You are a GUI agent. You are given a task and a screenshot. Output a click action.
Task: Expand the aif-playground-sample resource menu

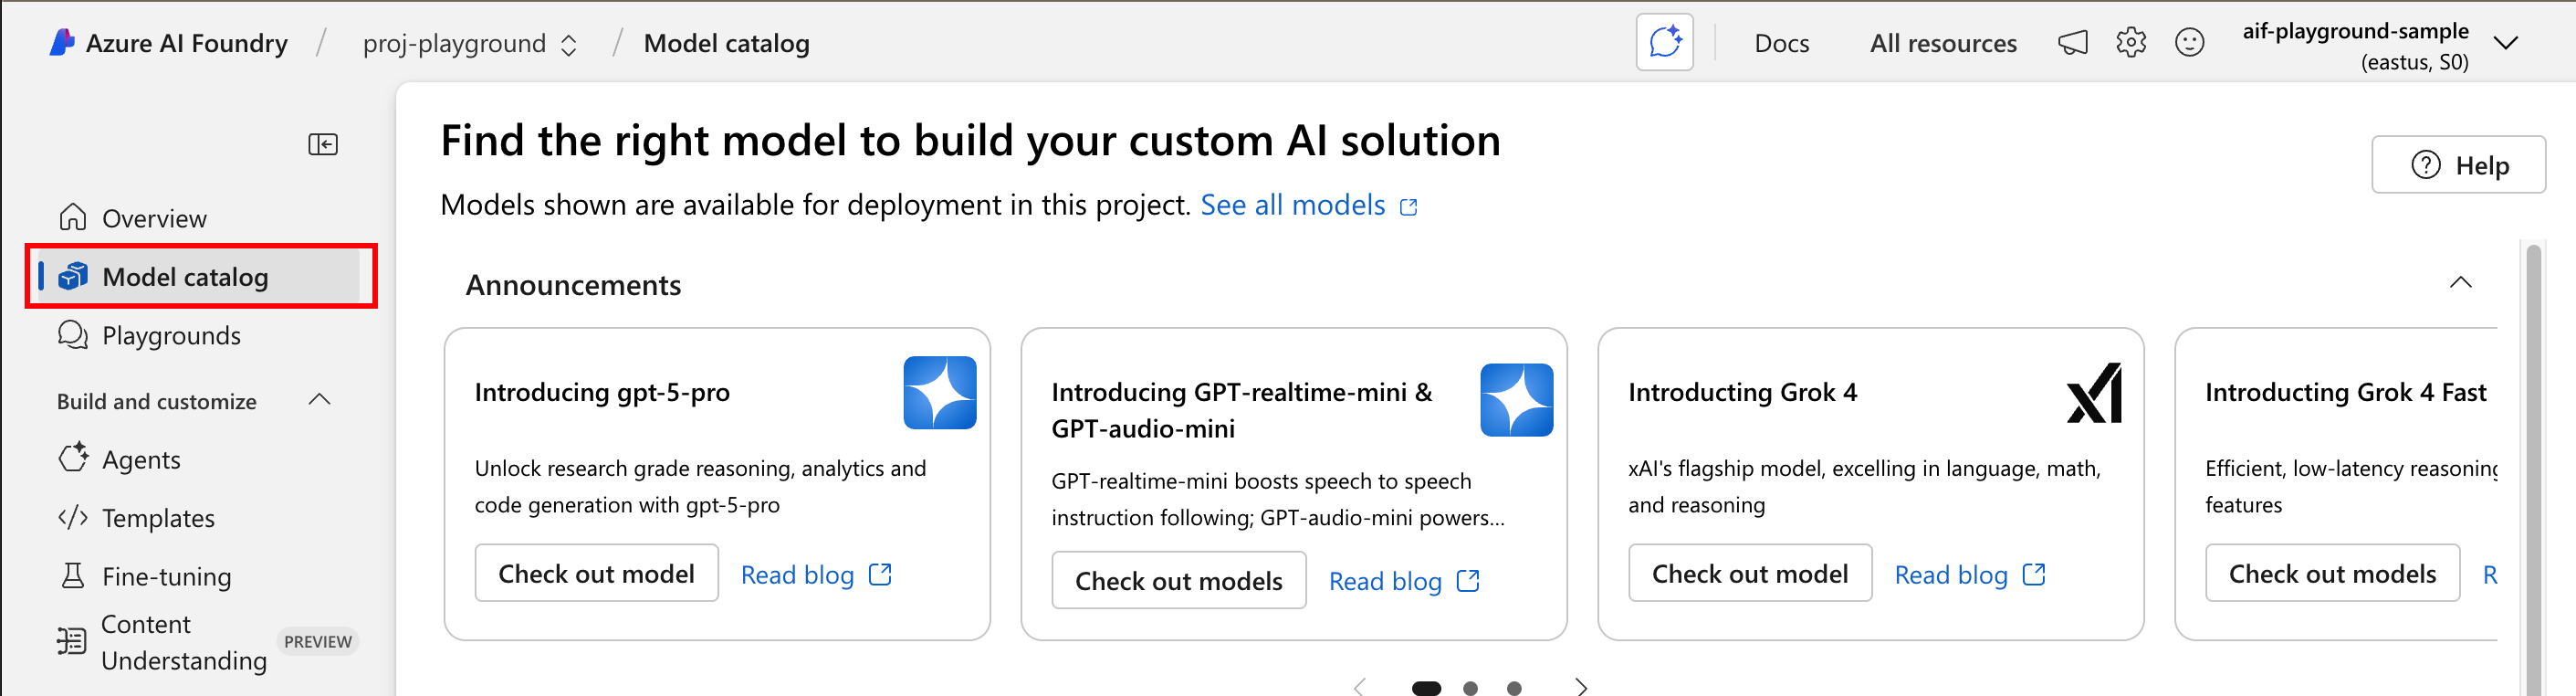[x=2507, y=43]
